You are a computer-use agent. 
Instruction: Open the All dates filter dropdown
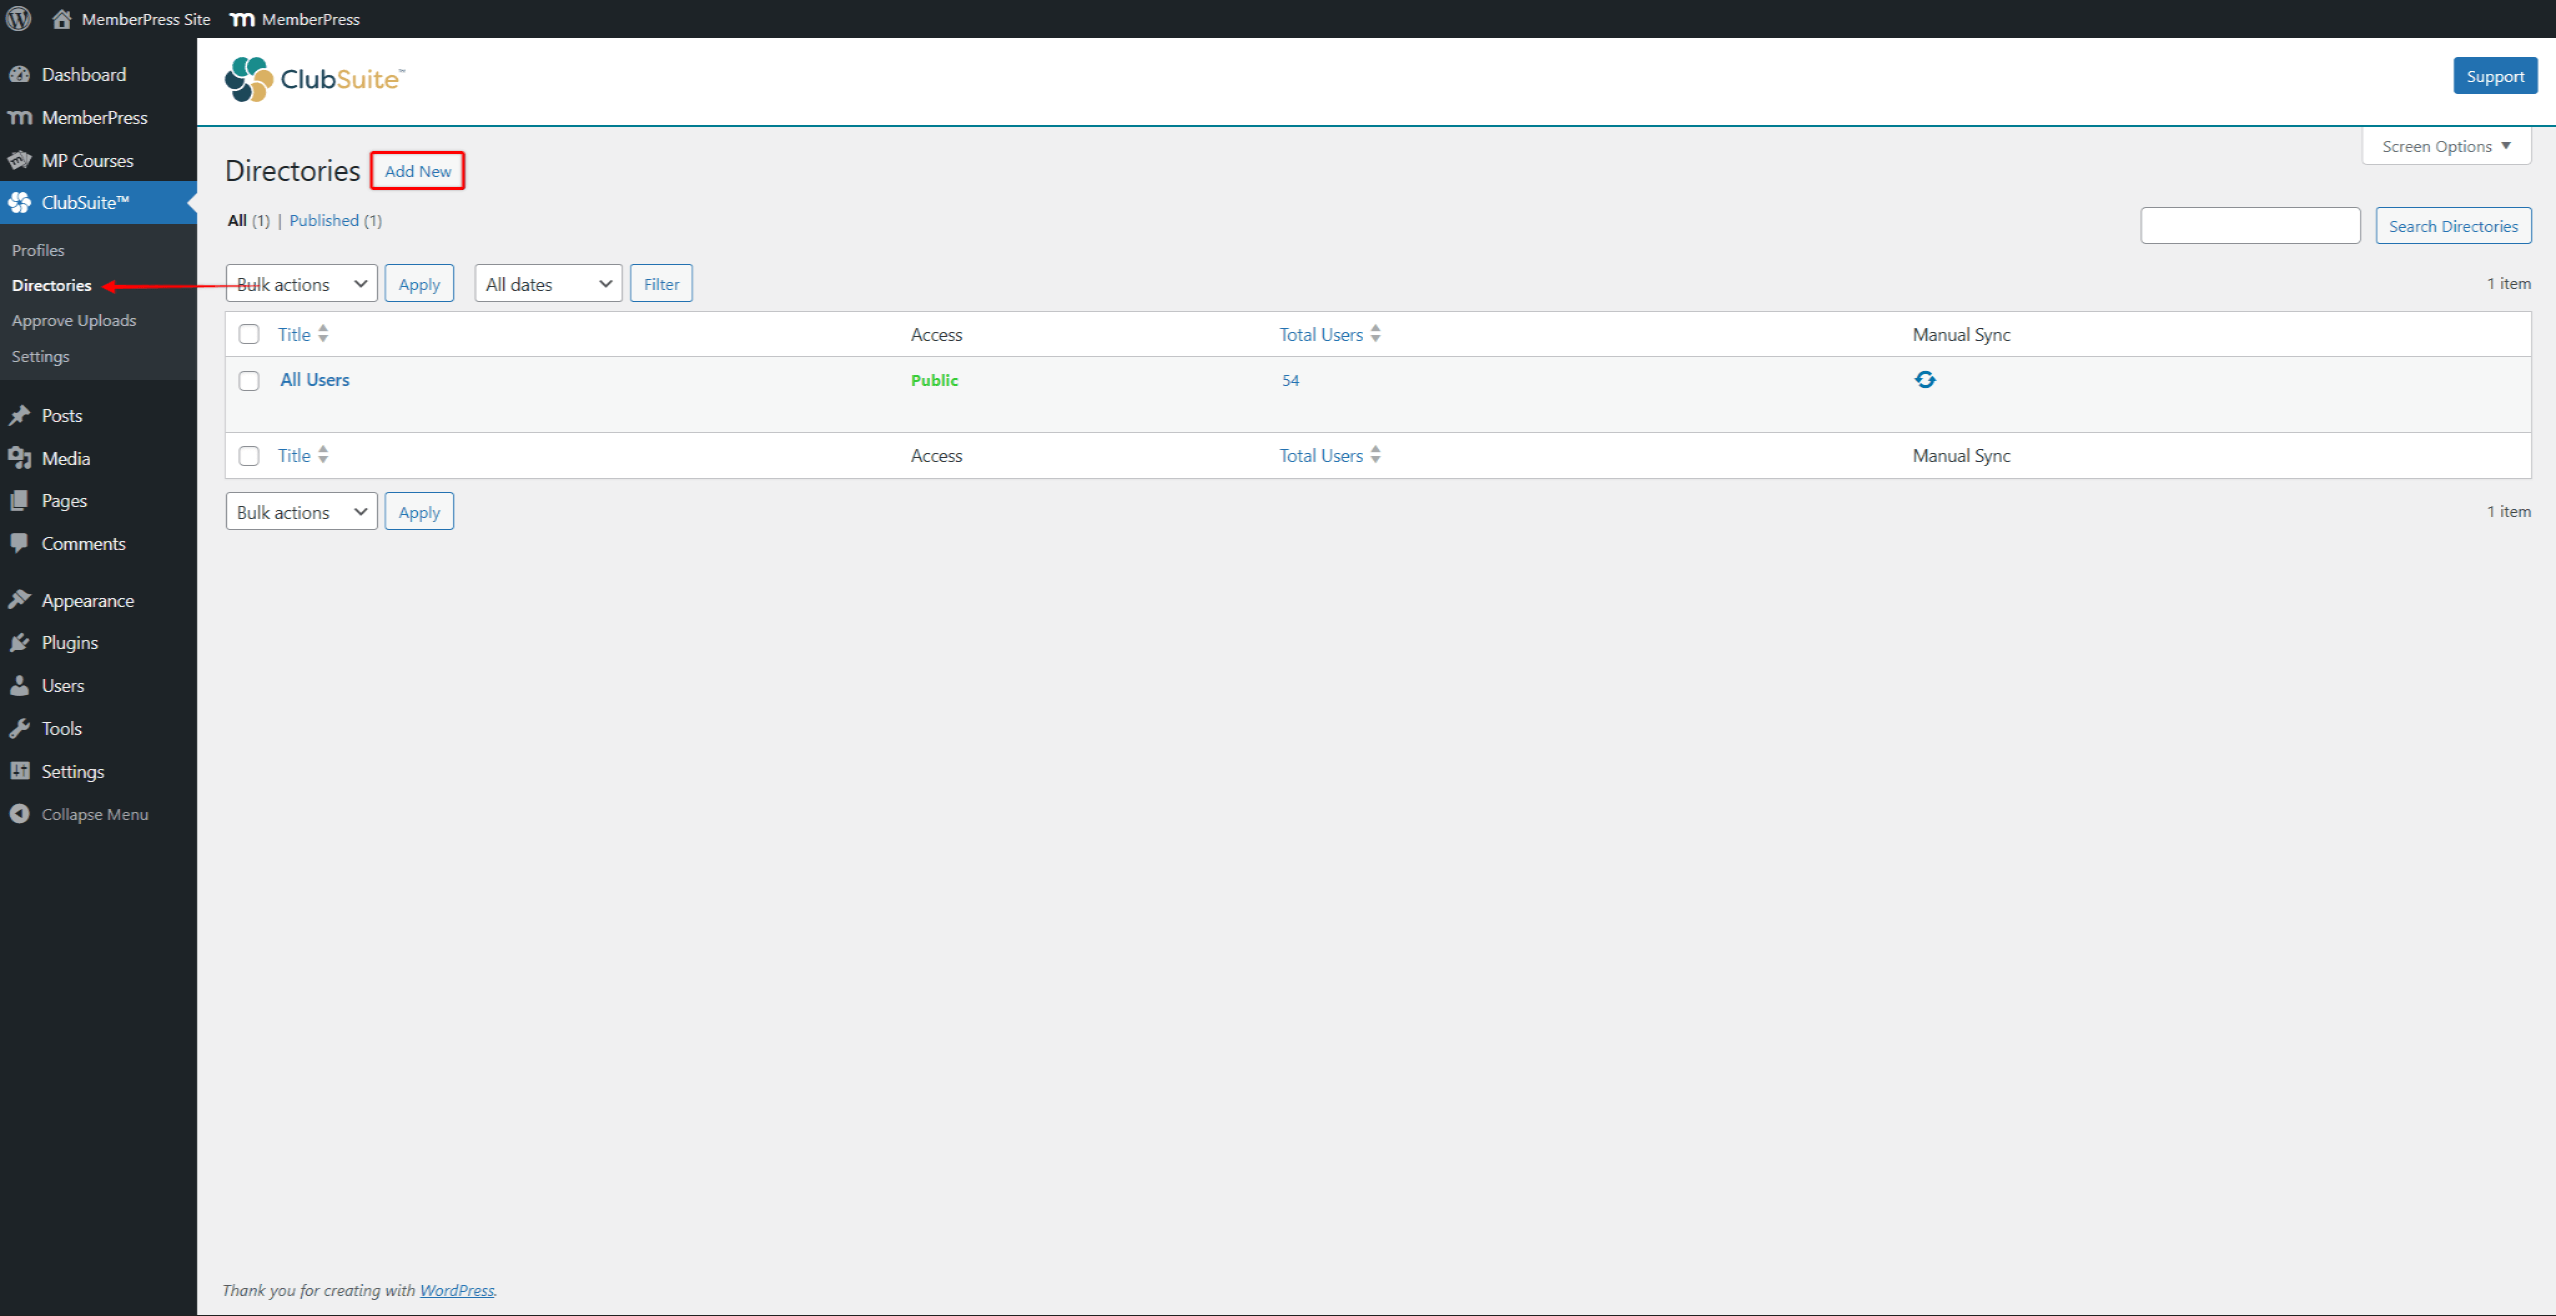pos(547,283)
